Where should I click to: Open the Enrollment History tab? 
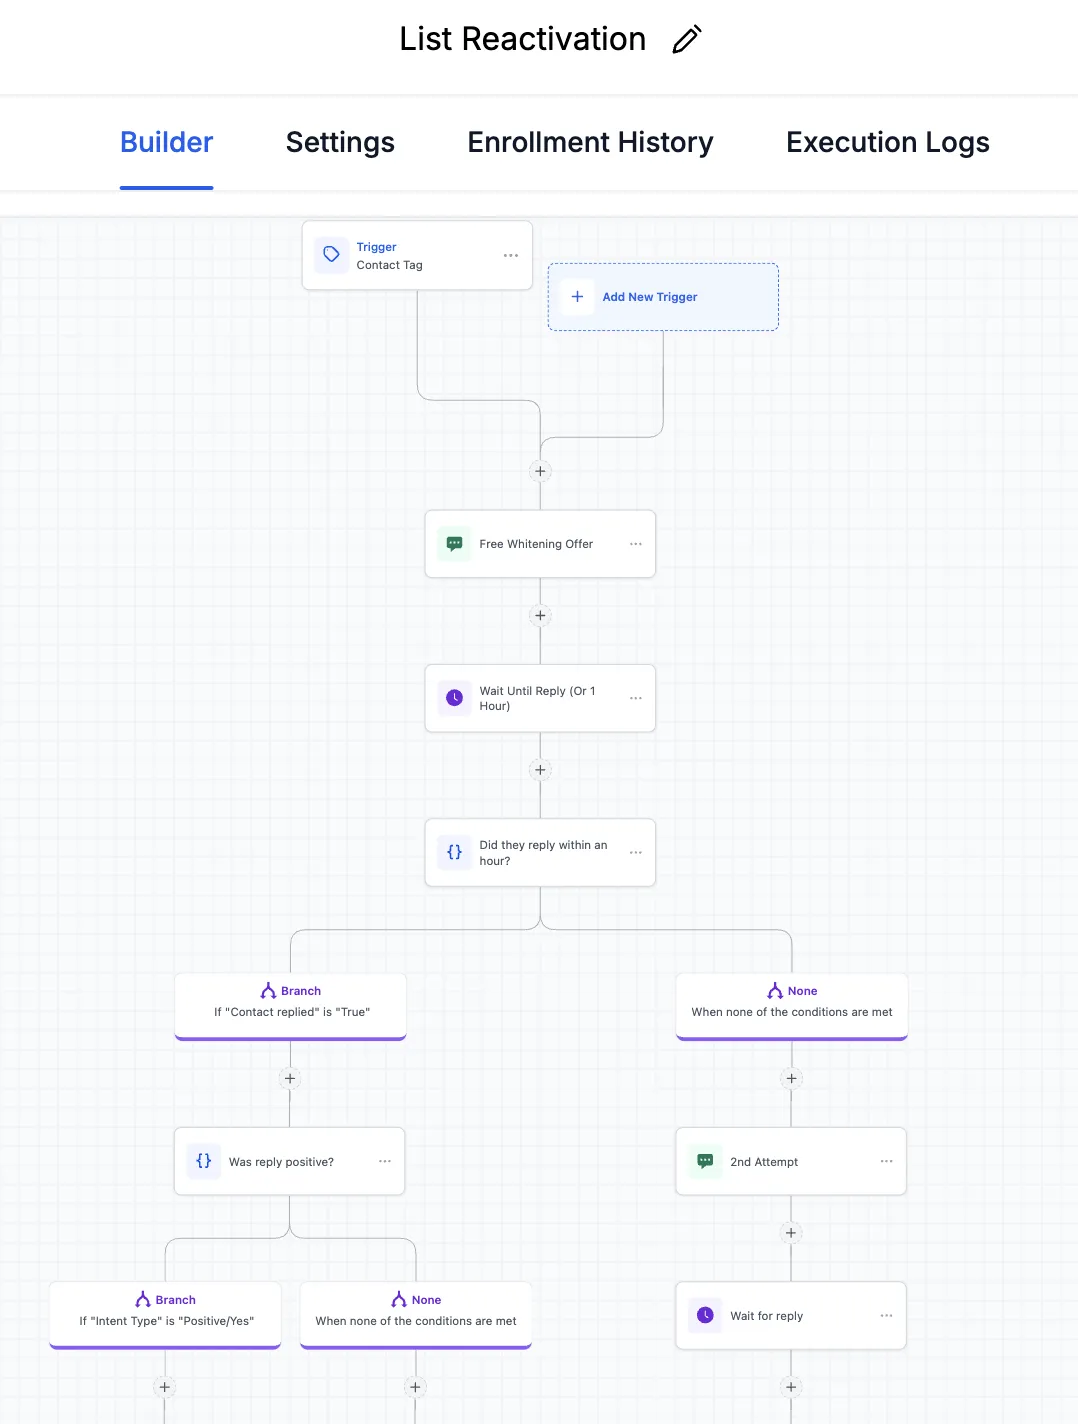590,143
